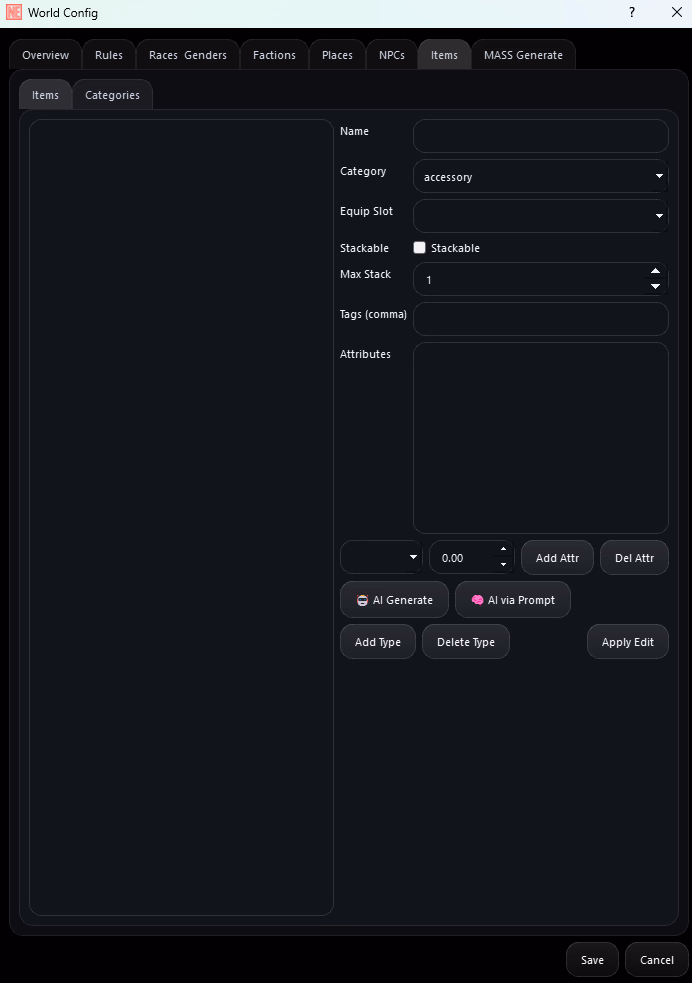Click the Delete Type button

tap(465, 642)
